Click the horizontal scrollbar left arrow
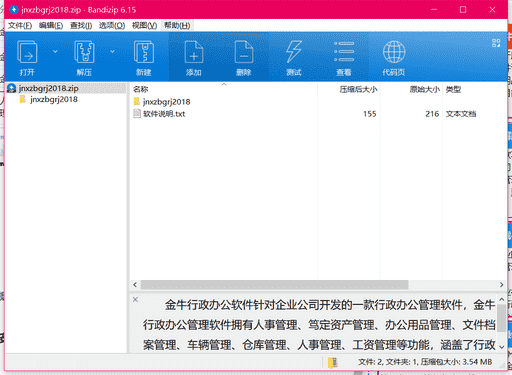Image resolution: width=512 pixels, height=375 pixels. pyautogui.click(x=135, y=285)
